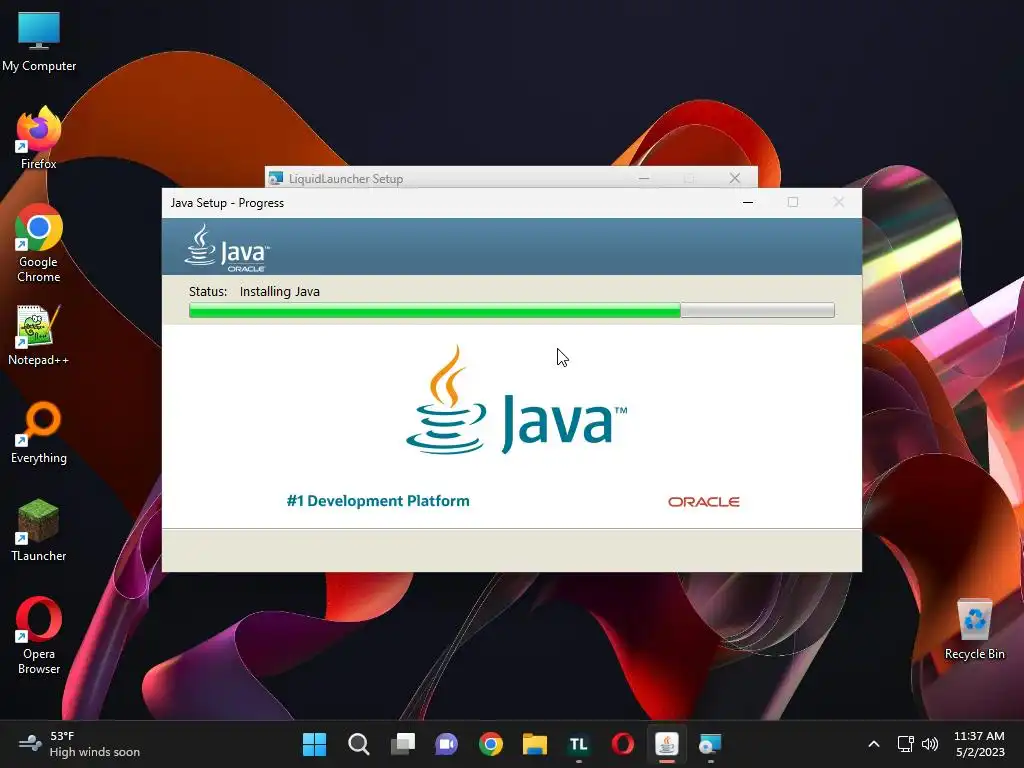Screen dimensions: 1024x768
Task: Click the LiquidLauncher Setup title text
Action: (345, 179)
